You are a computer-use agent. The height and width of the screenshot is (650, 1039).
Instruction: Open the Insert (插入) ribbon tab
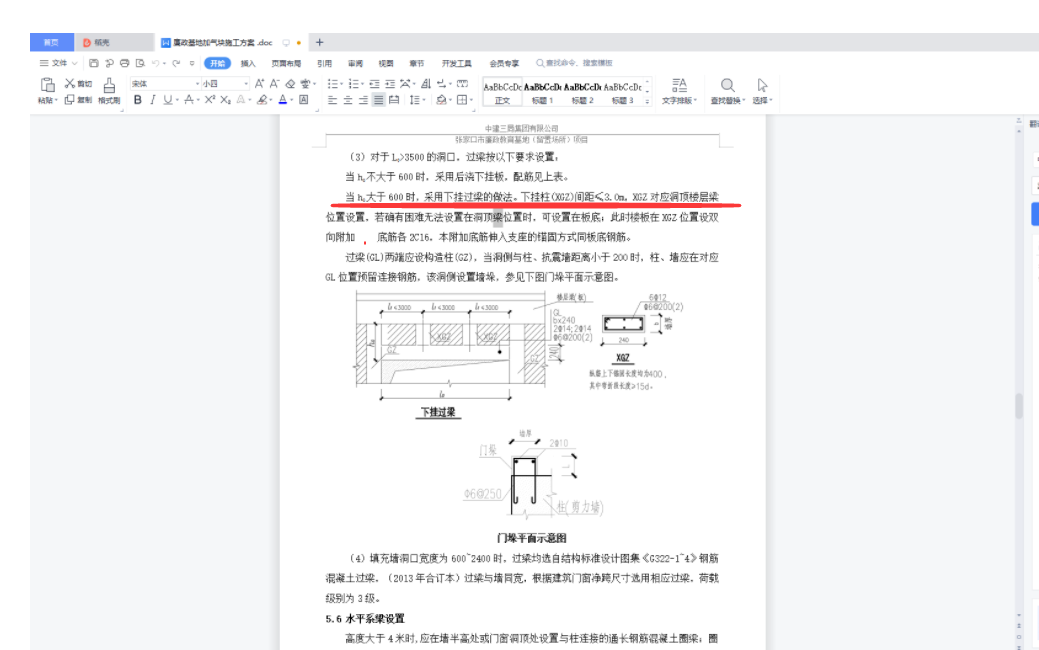[248, 64]
